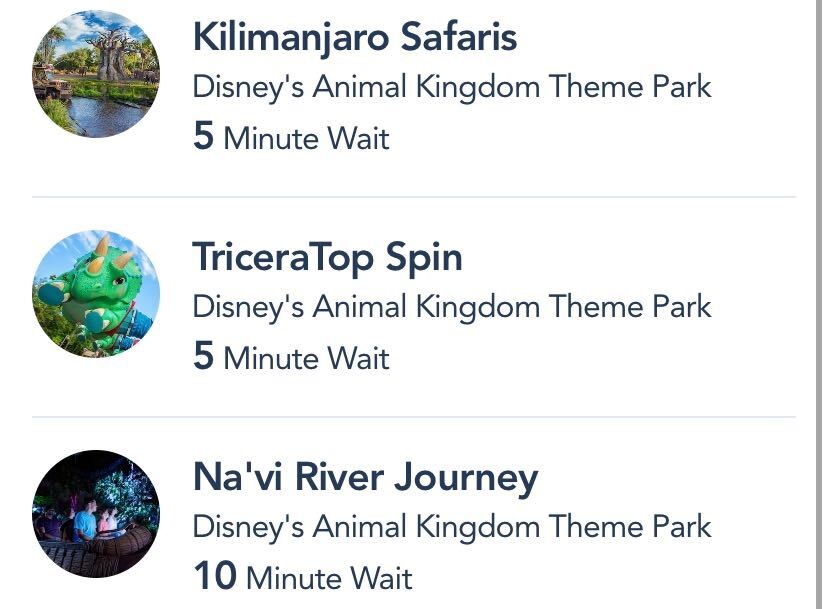Click the Minute Wait label for Kilimanjaro Safaris
The image size is (828, 609).
click(306, 138)
